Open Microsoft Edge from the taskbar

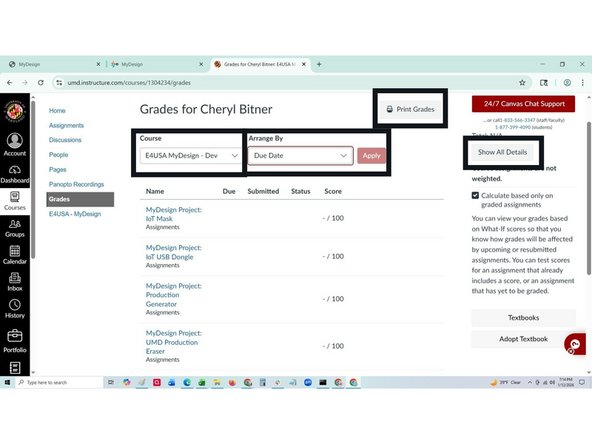(x=187, y=382)
